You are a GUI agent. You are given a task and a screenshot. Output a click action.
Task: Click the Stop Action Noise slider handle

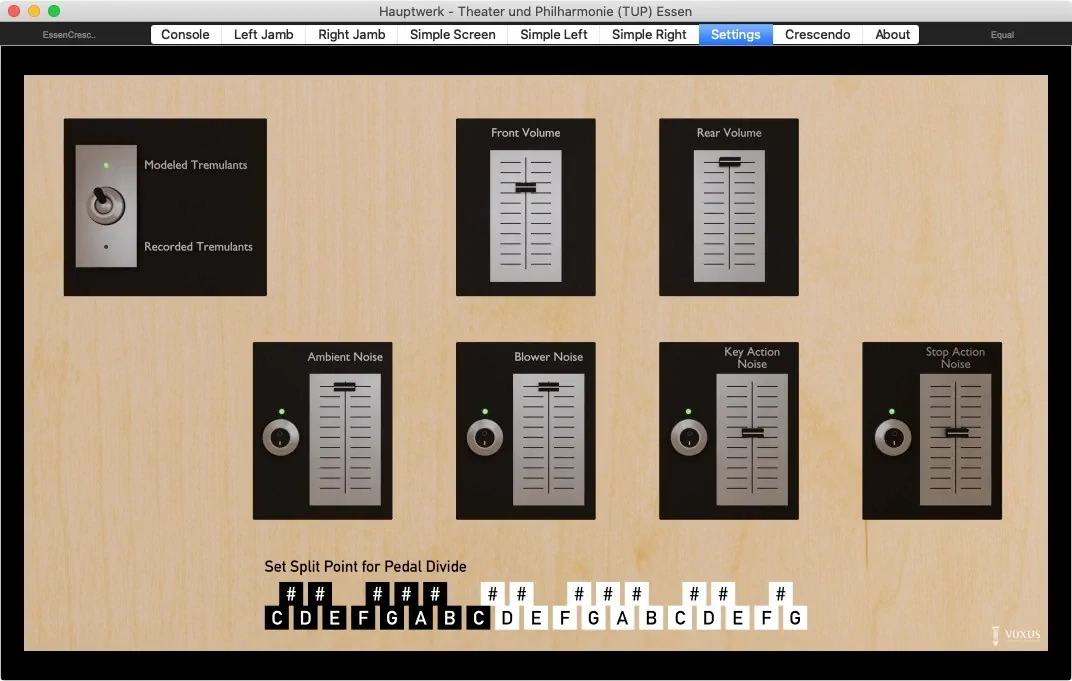click(x=957, y=432)
